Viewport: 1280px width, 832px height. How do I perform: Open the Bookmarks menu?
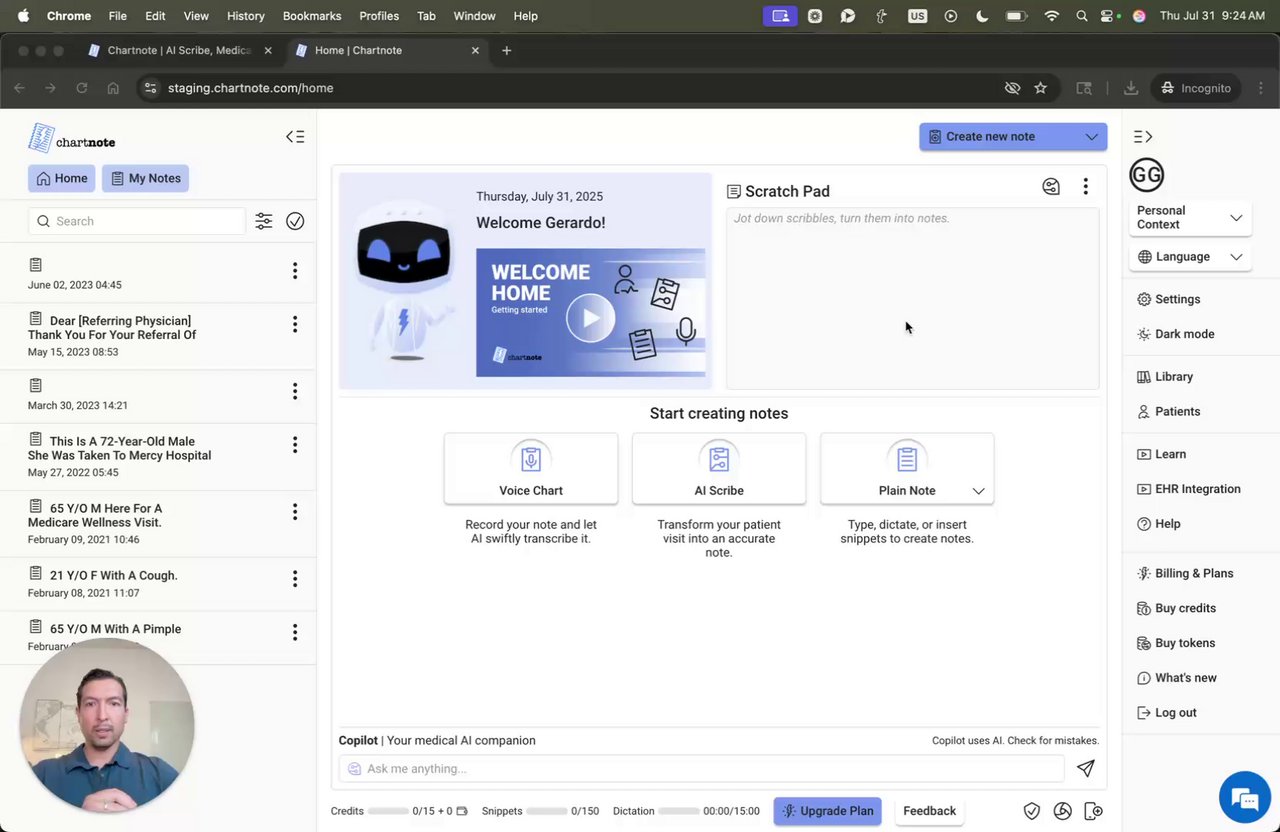[x=312, y=16]
